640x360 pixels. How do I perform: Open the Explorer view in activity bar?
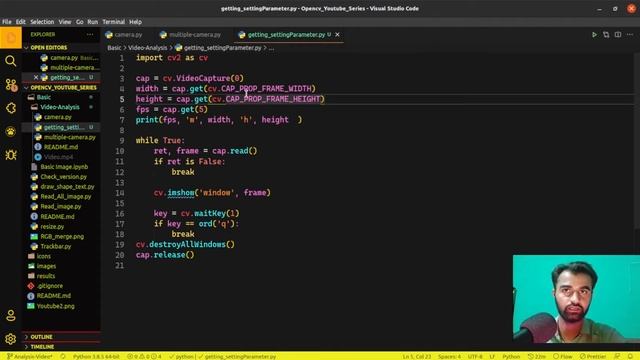[x=11, y=38]
